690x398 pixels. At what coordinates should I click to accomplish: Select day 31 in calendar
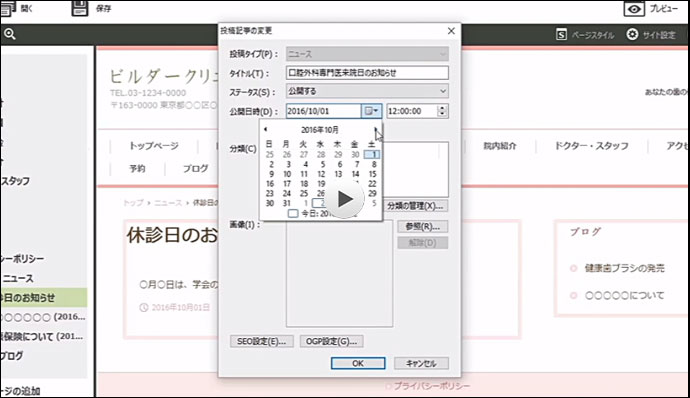[287, 203]
